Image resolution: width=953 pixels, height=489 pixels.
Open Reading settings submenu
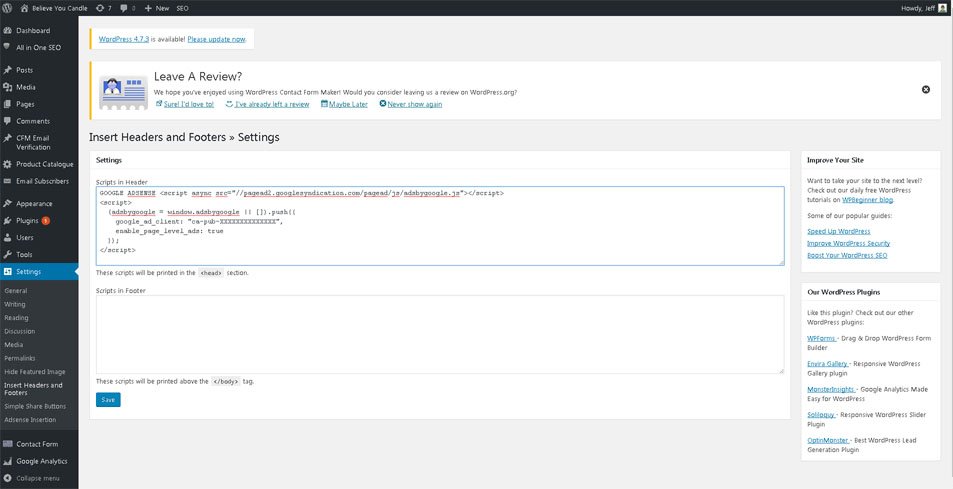16,318
